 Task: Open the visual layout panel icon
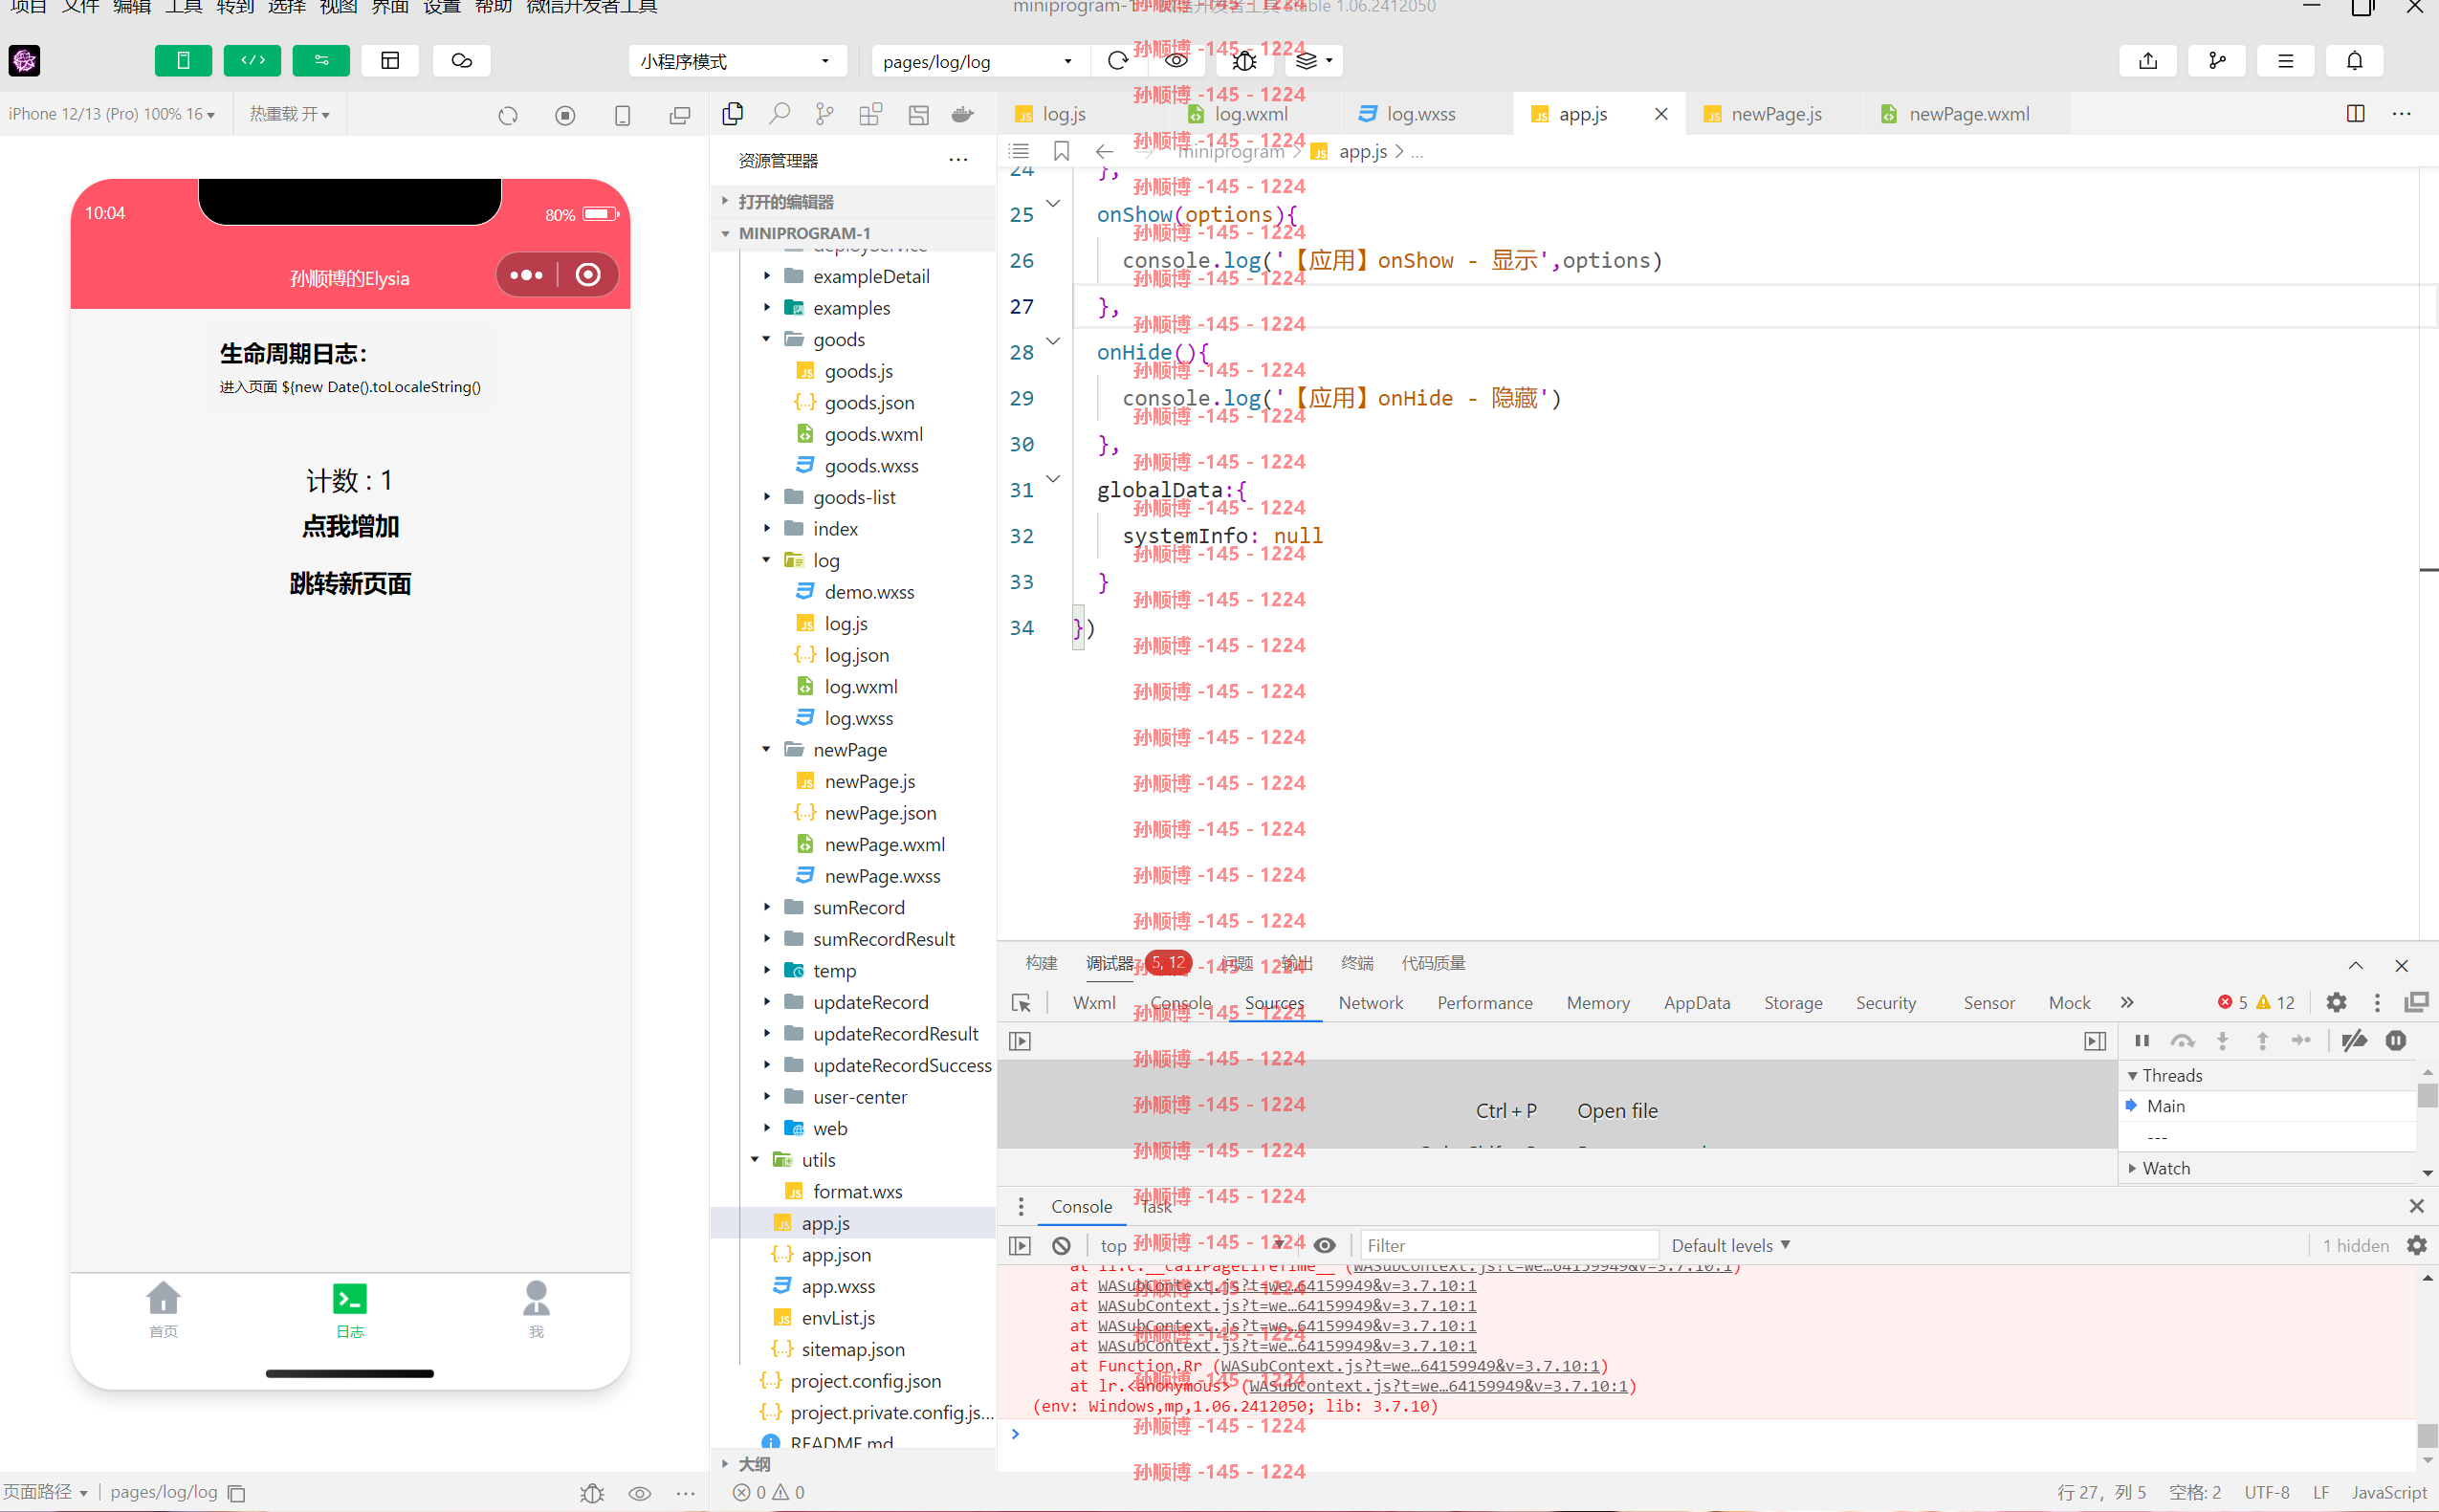[x=390, y=61]
